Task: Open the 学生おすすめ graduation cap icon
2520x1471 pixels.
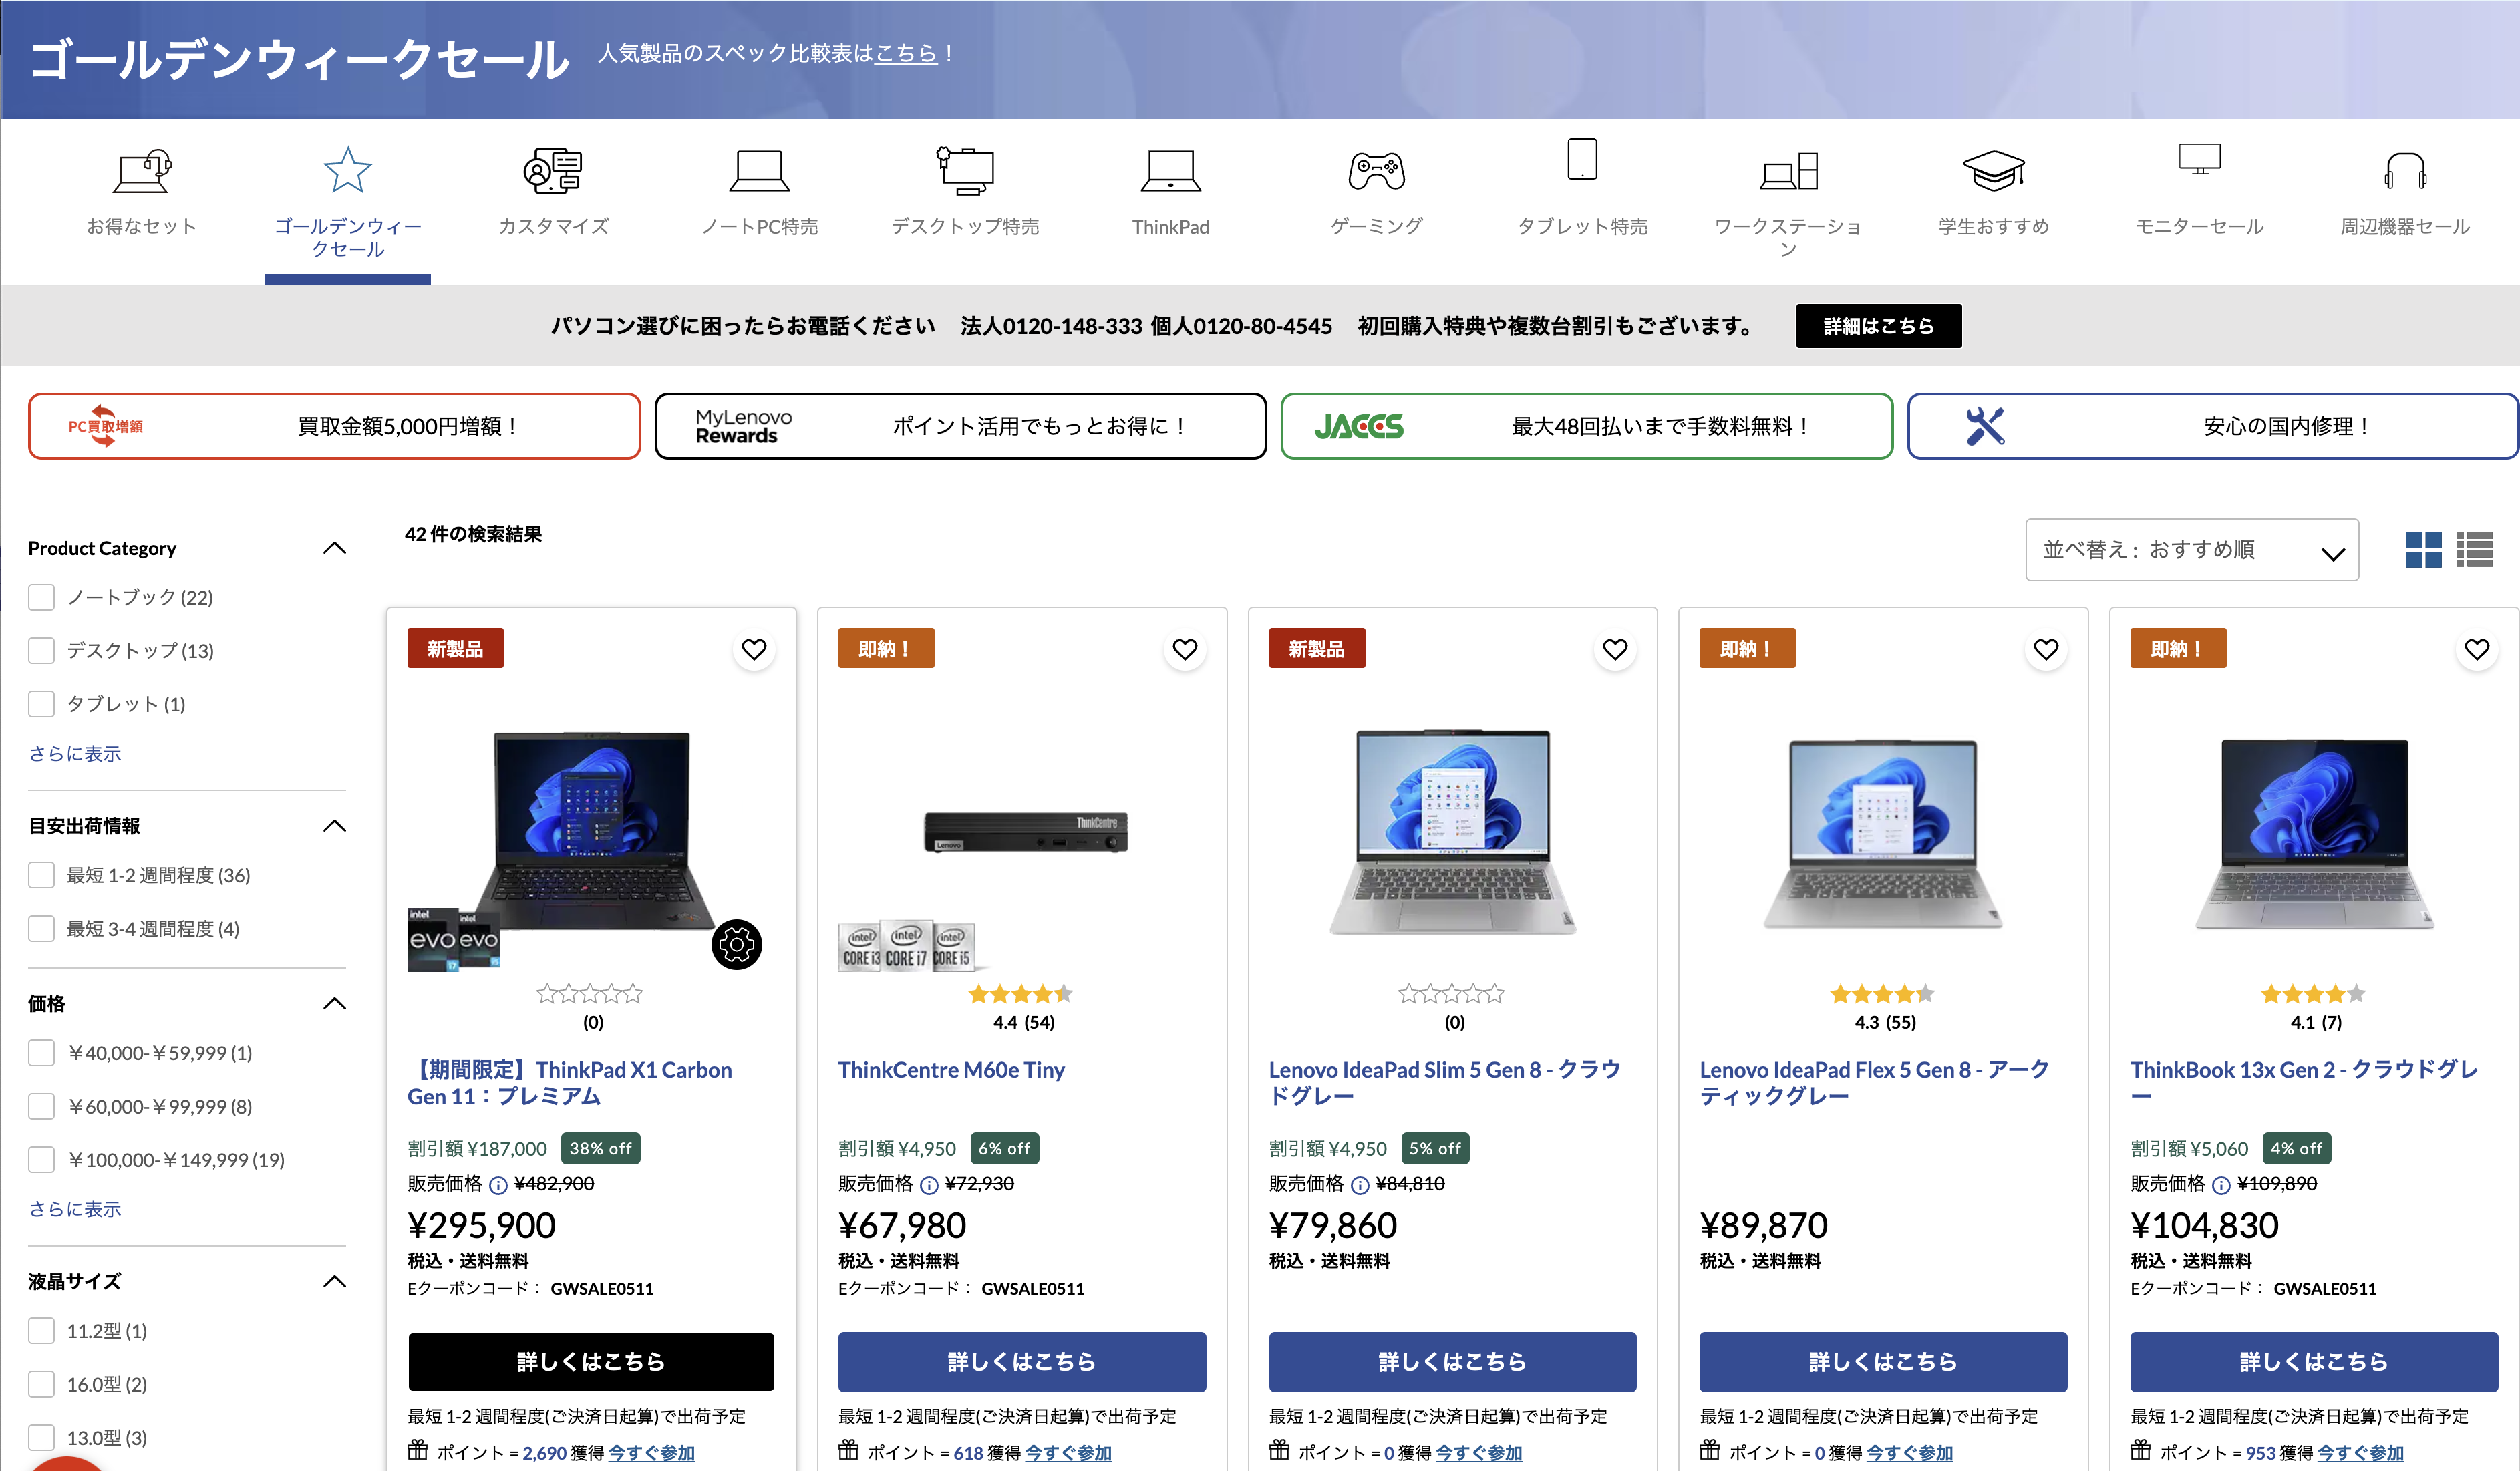Action: pyautogui.click(x=1994, y=171)
